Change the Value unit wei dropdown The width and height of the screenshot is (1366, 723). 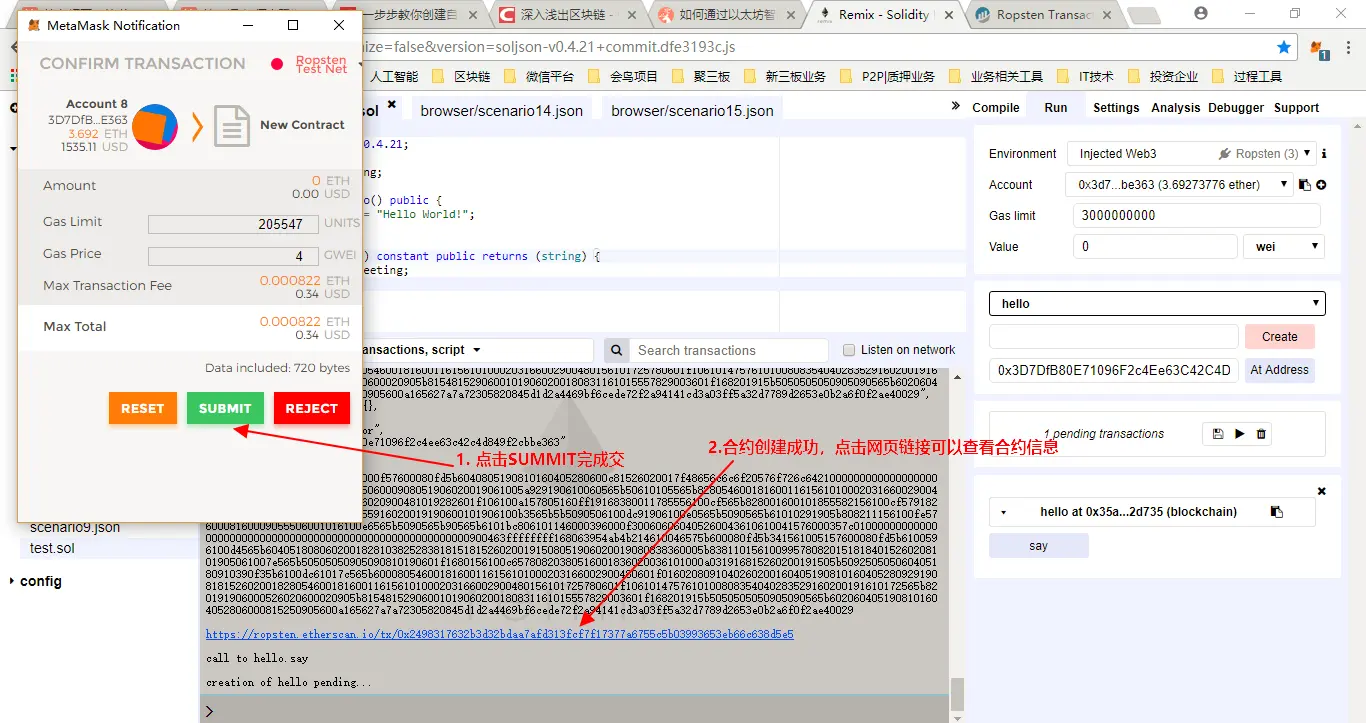(x=1284, y=246)
